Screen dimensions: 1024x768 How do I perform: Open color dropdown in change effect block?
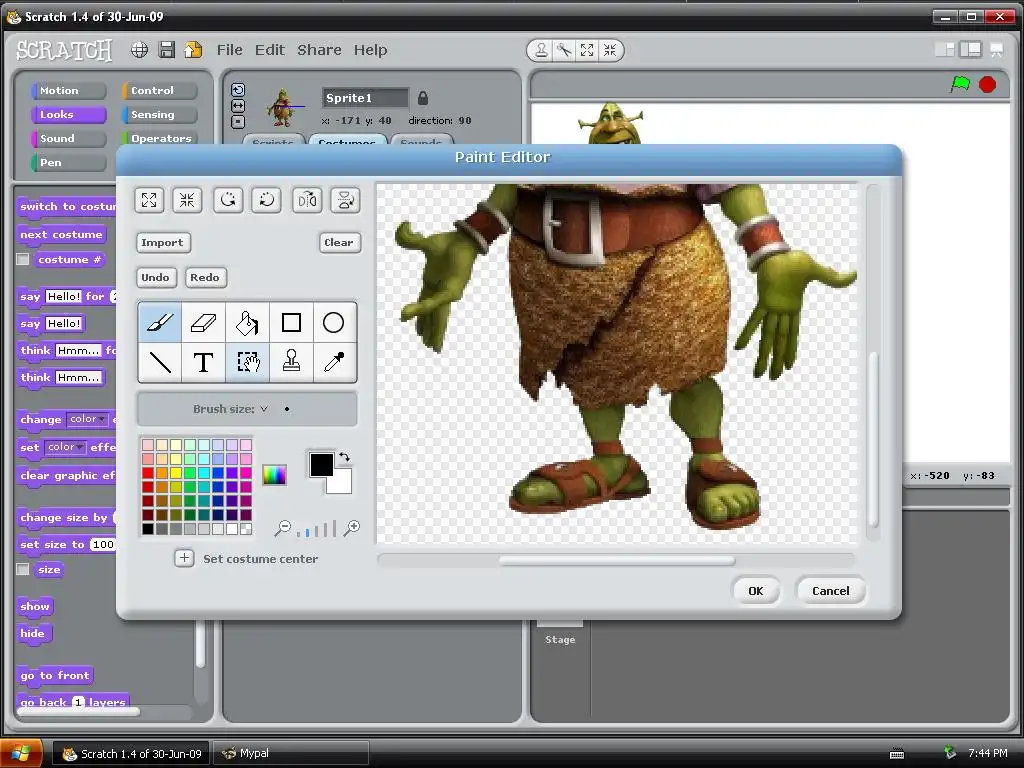(x=88, y=419)
